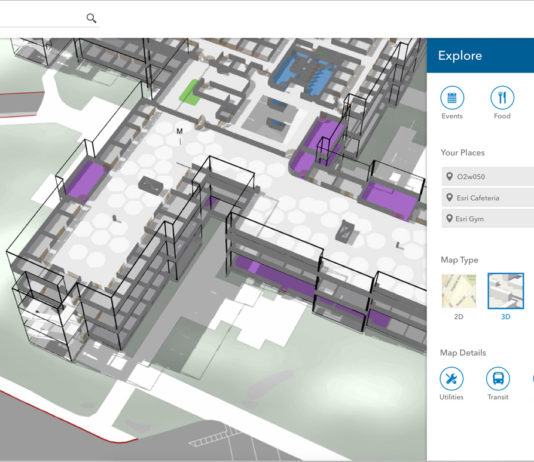
Task: Open the Food category
Action: point(502,98)
